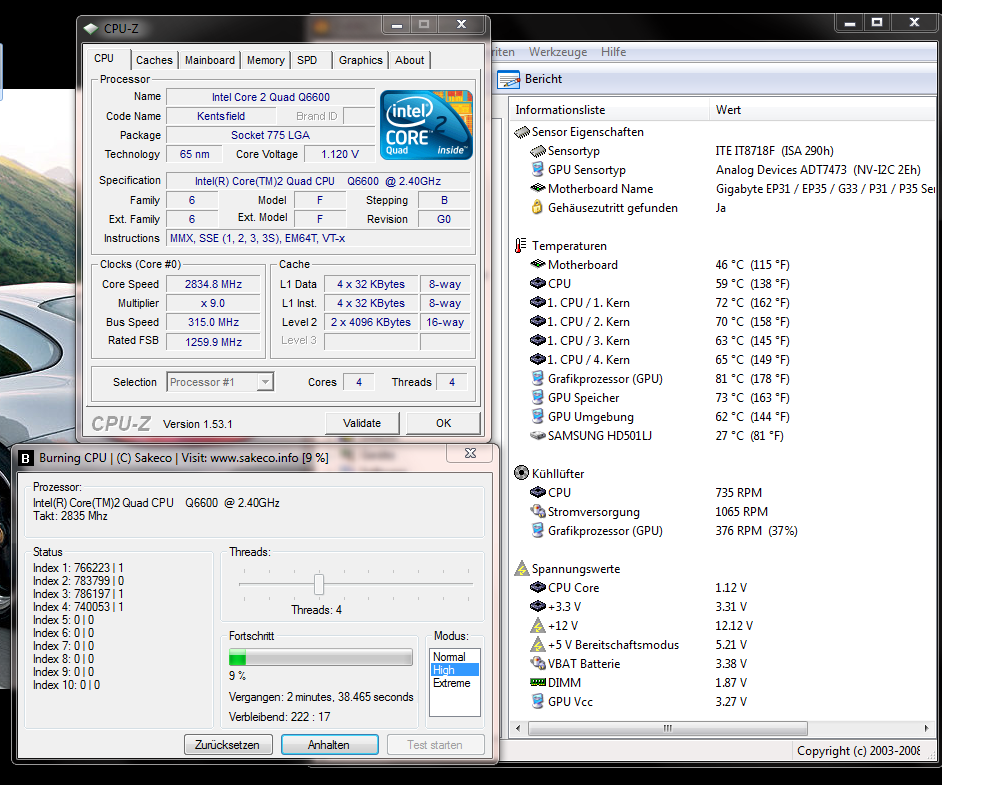Select Extreme in the Modus list

click(x=452, y=683)
